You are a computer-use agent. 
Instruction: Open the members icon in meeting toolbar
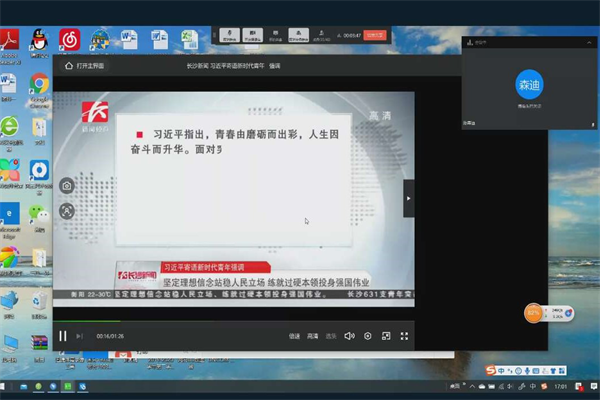tap(321, 35)
